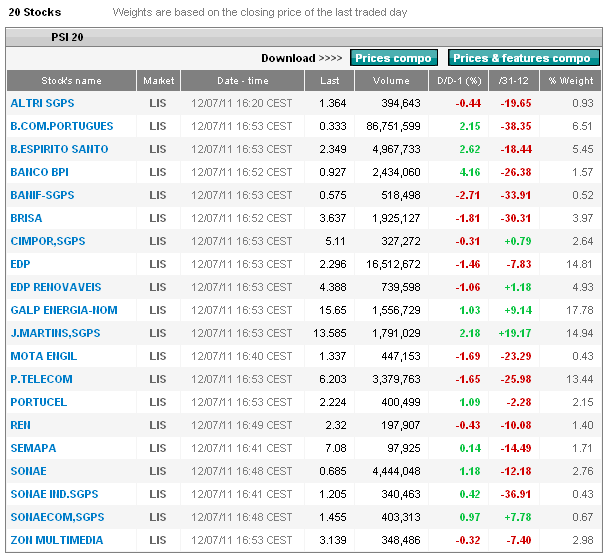
Task: Click the Market column header
Action: pyautogui.click(x=158, y=81)
